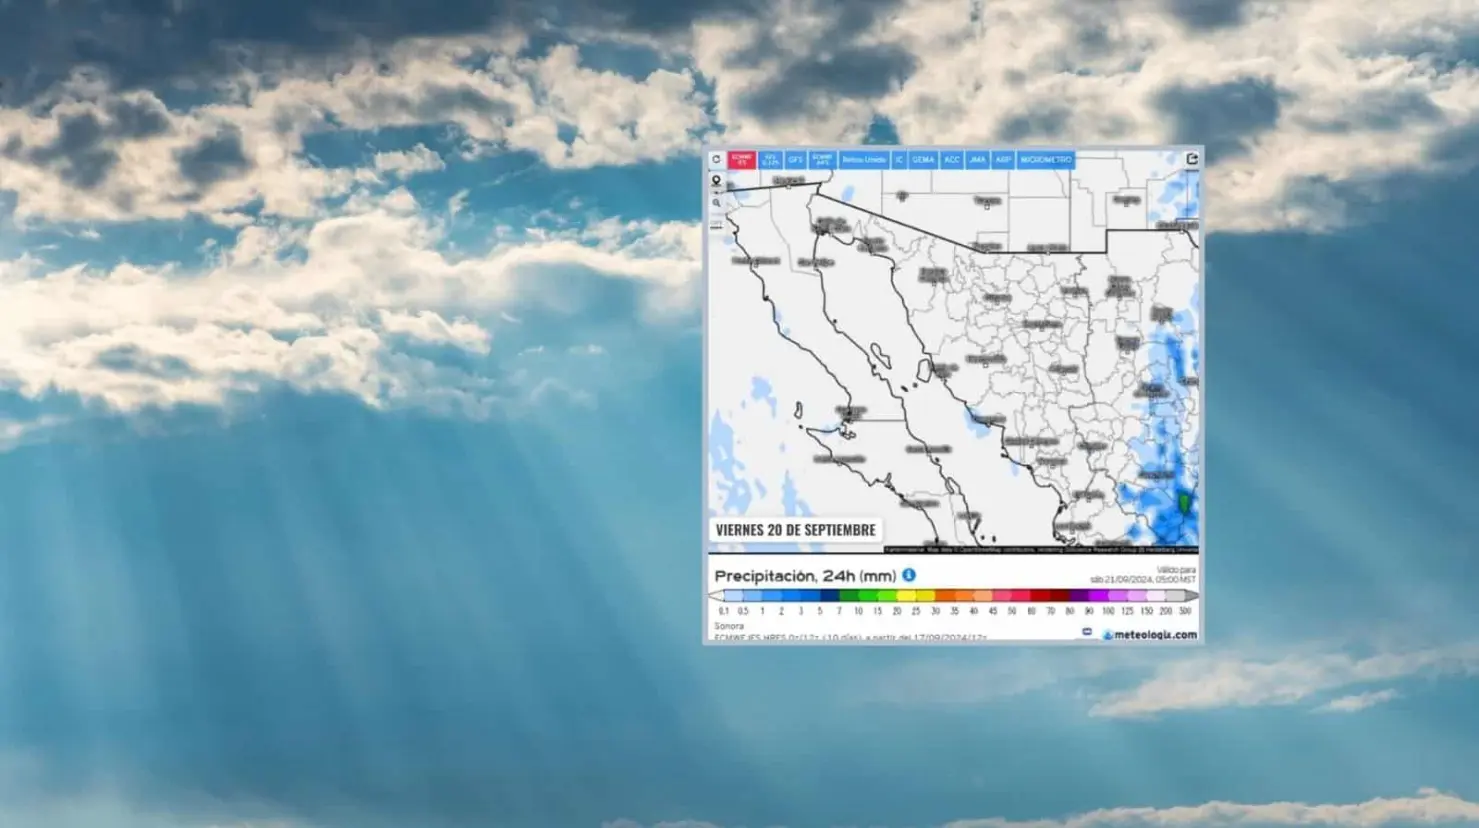Select the ARP model tab

(1003, 160)
